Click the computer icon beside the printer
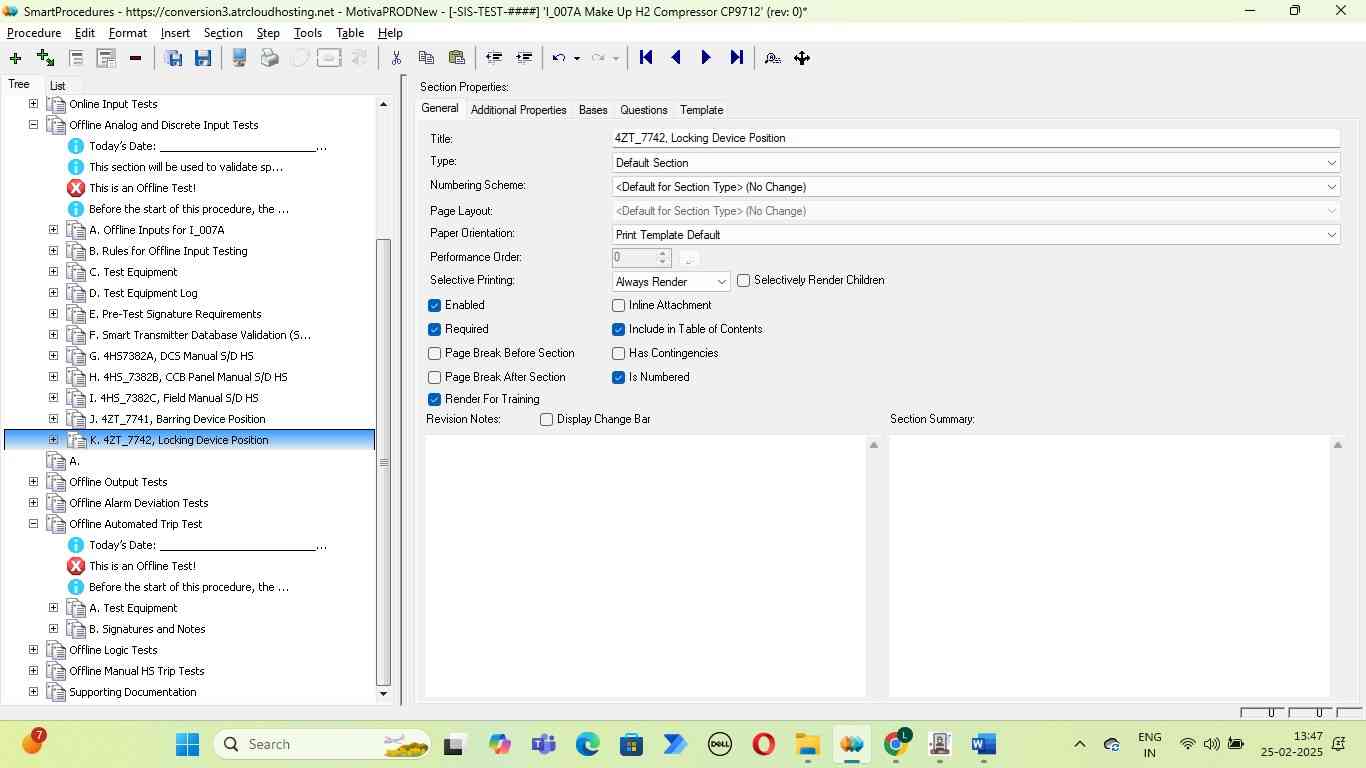This screenshot has width=1366, height=768. point(239,58)
